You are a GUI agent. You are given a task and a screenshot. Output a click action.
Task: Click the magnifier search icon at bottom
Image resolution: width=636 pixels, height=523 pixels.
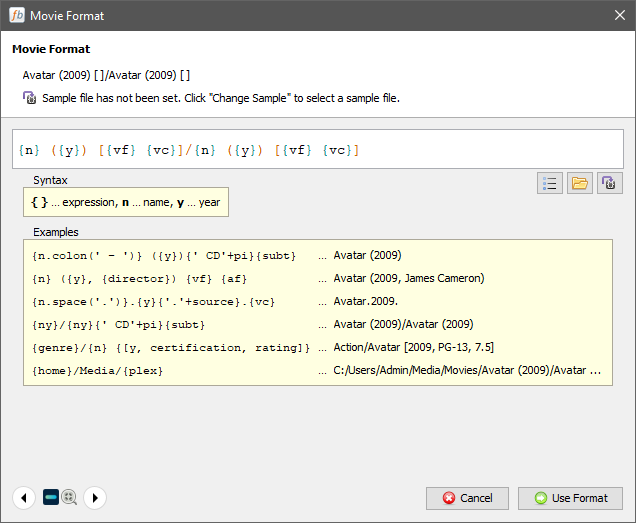click(69, 497)
